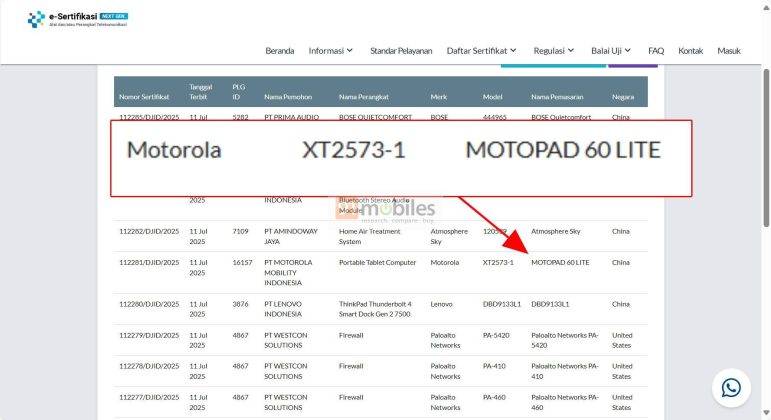The height and width of the screenshot is (420, 771).
Task: Click model PA-460 cell
Action: (x=494, y=397)
